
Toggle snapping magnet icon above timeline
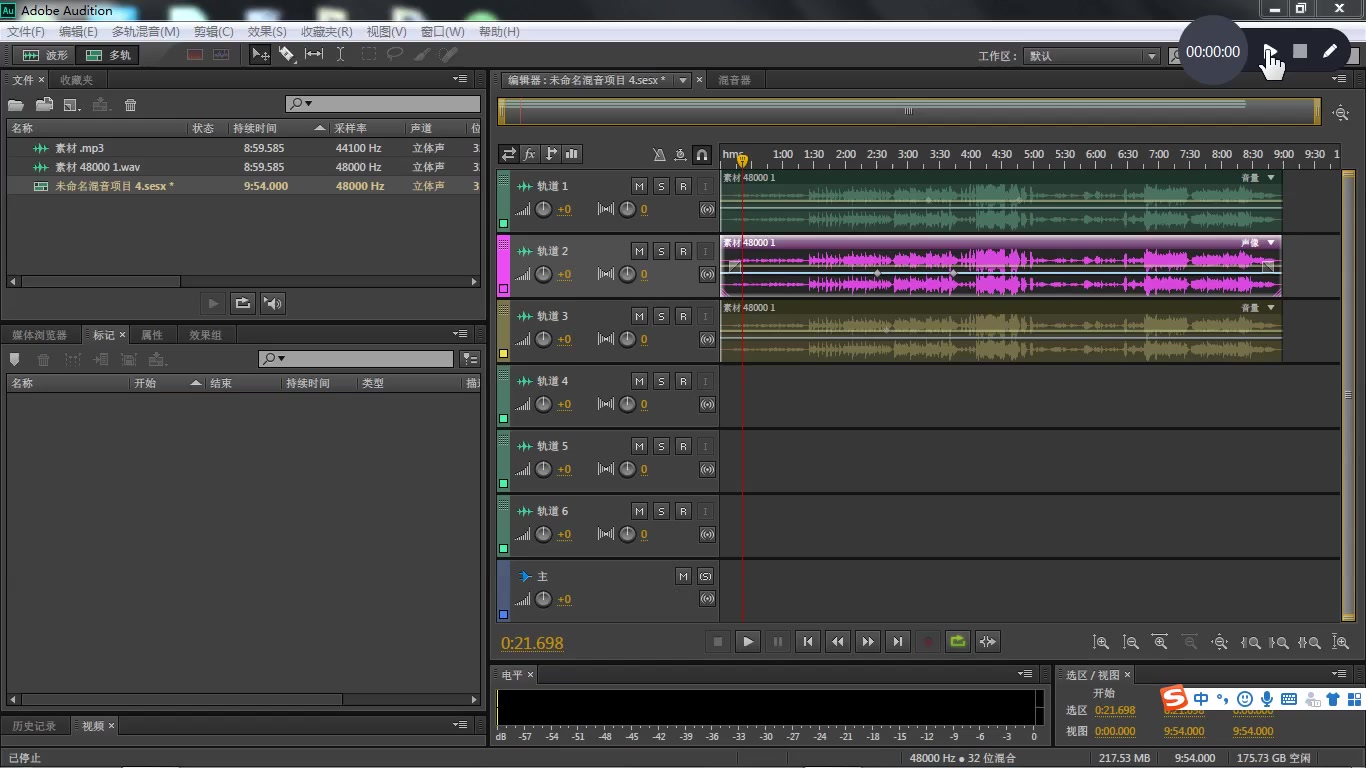pyautogui.click(x=702, y=155)
